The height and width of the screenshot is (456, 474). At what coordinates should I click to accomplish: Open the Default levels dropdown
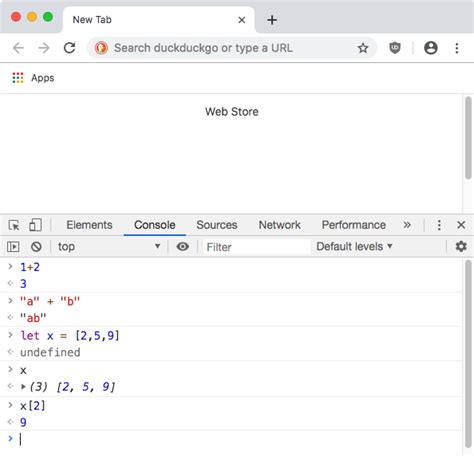354,247
